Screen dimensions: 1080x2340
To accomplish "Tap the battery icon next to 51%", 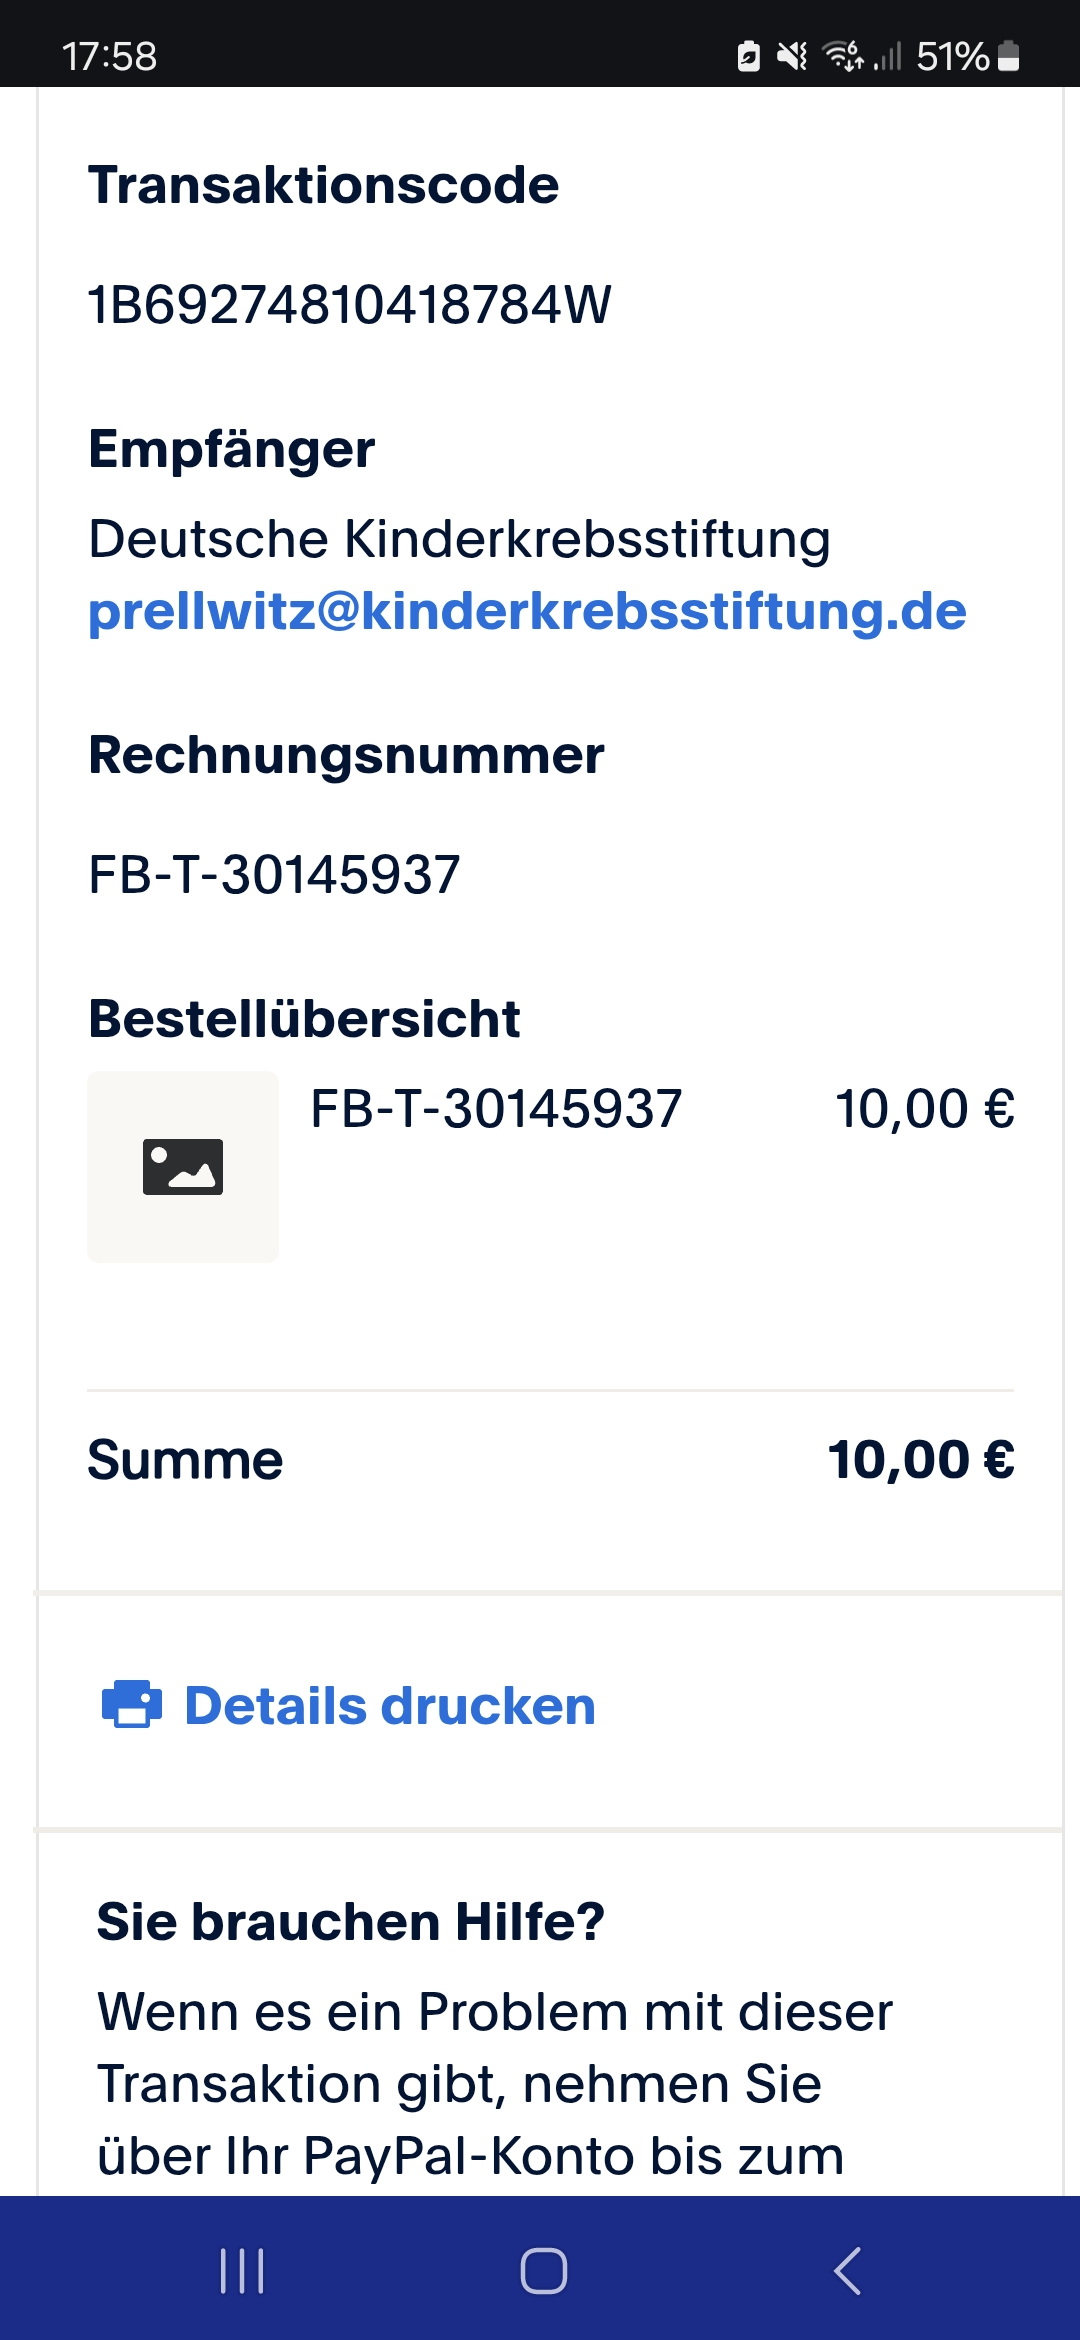I will [x=1009, y=56].
